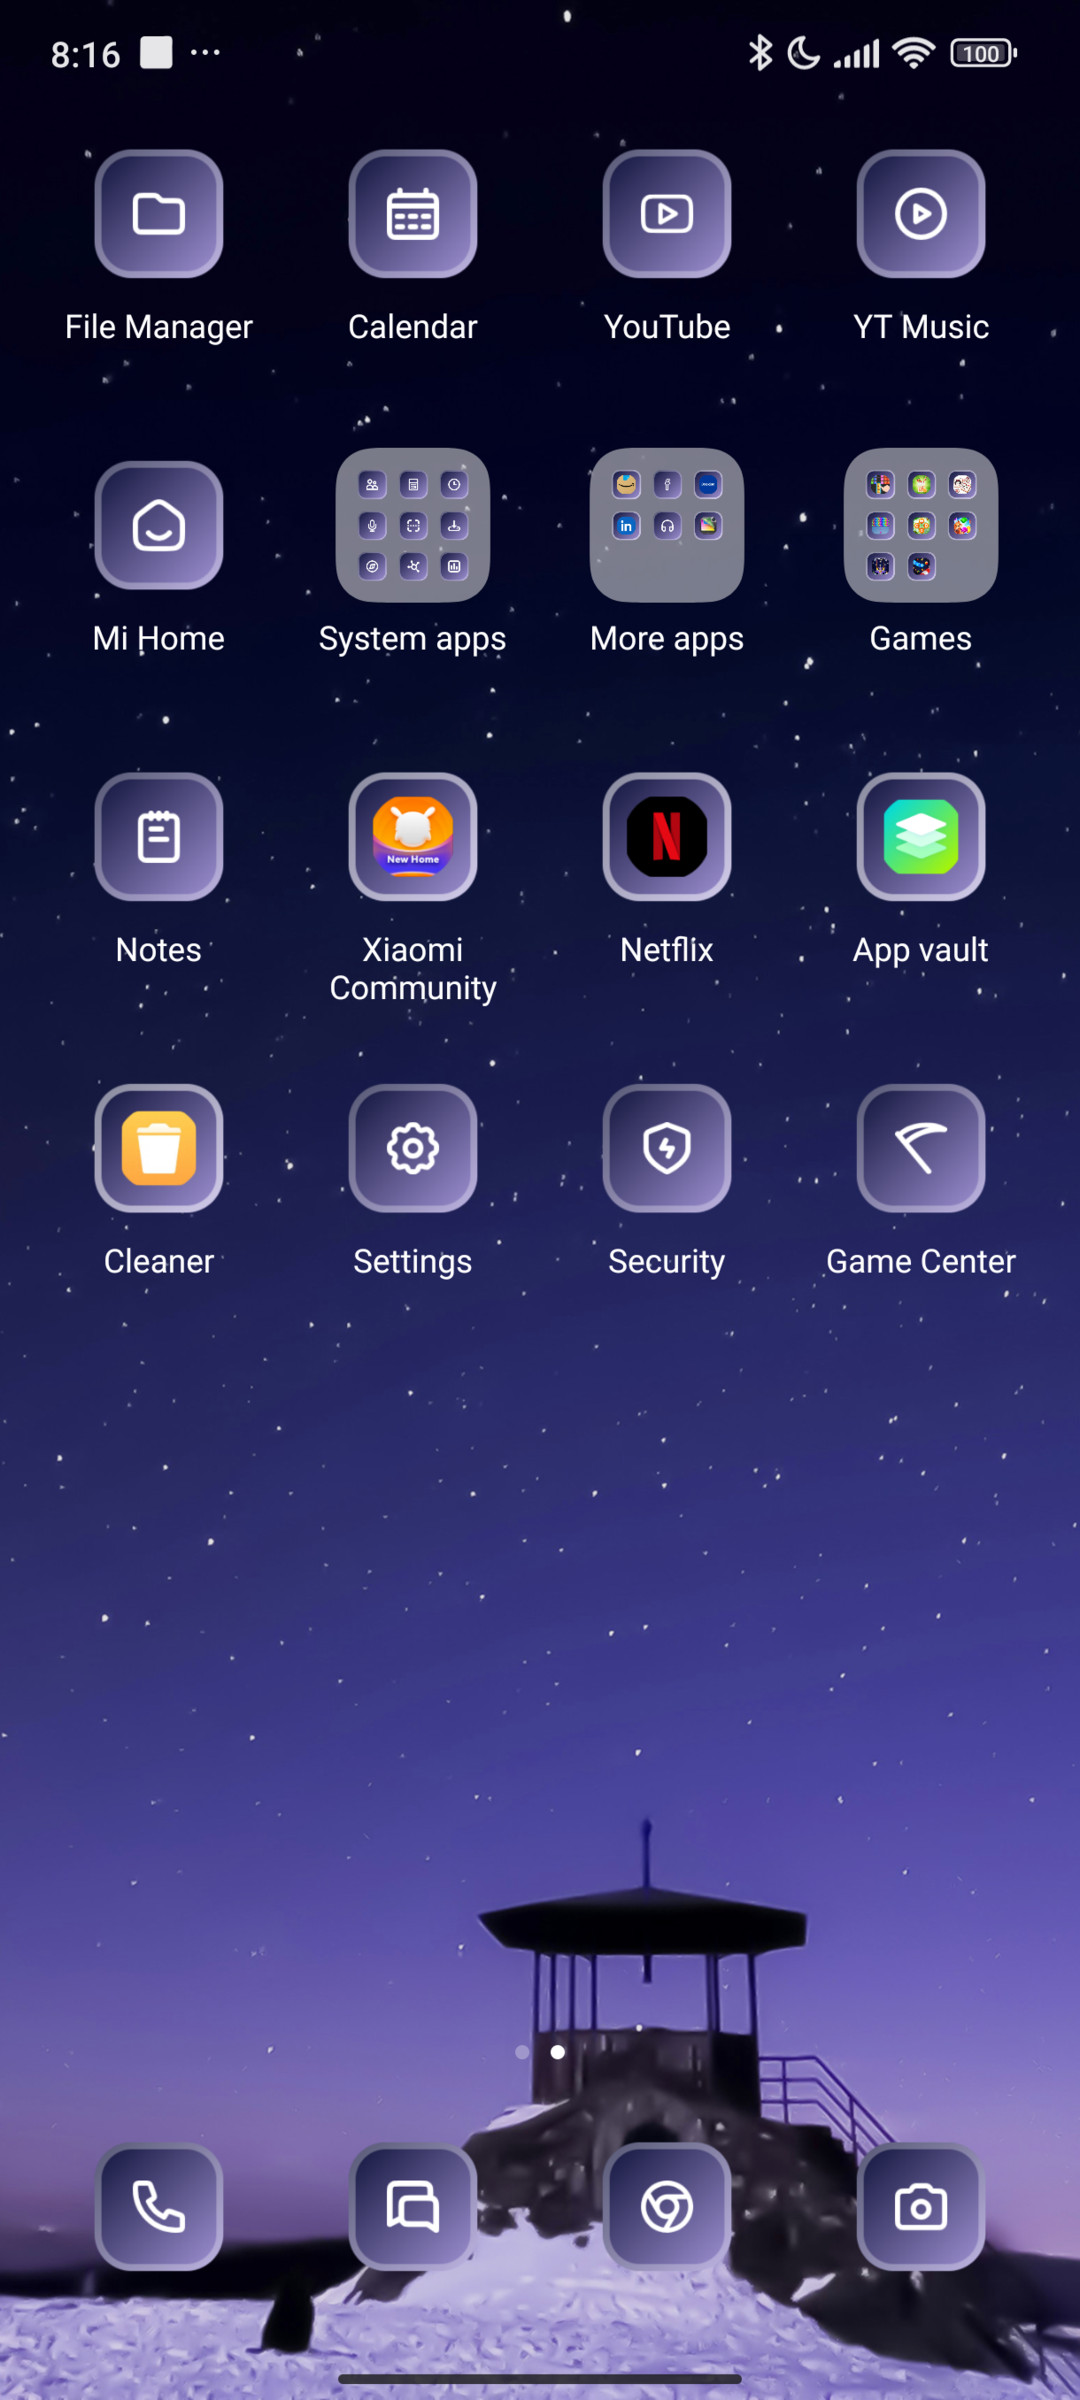Screen dimensions: 1080x2400
Task: Tap the Phone dialer dock icon
Action: (159, 2207)
